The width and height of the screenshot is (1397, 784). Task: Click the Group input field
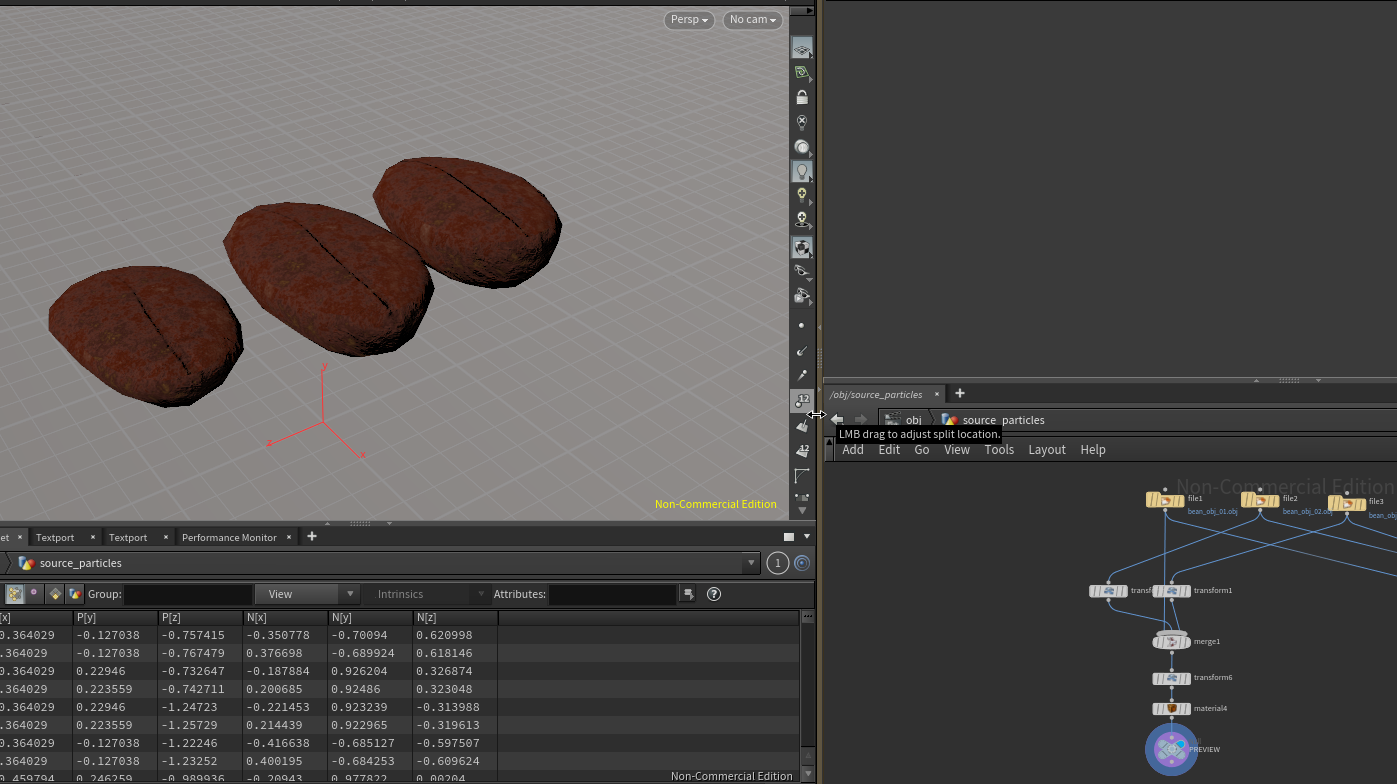[187, 594]
